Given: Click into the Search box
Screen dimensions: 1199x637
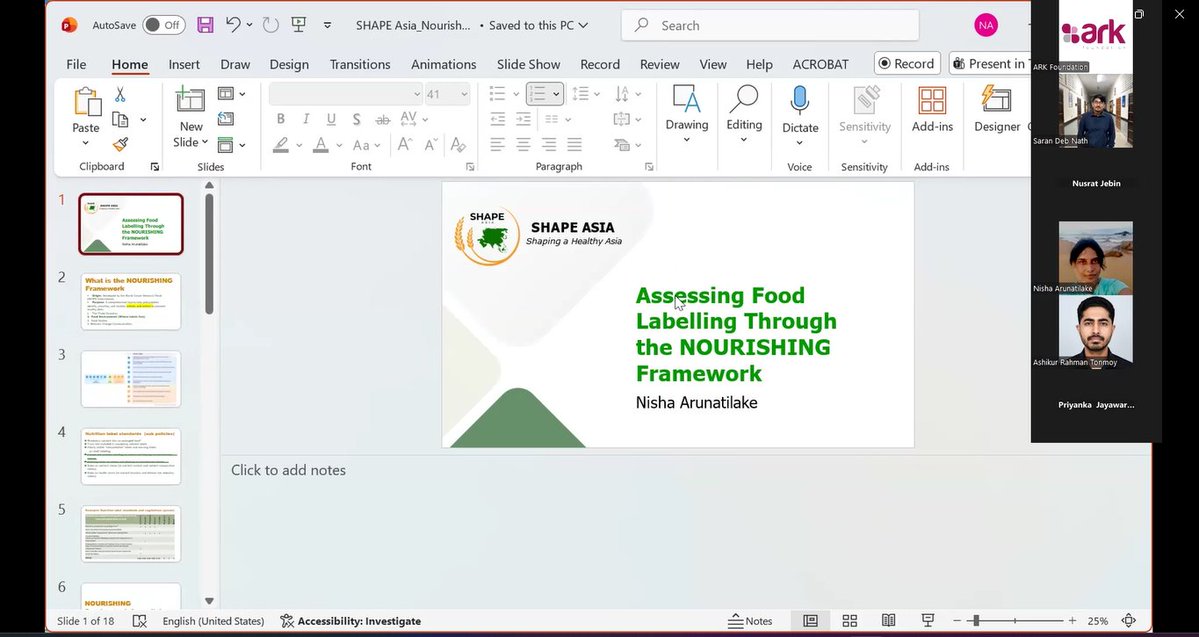Looking at the screenshot, I should [x=771, y=25].
